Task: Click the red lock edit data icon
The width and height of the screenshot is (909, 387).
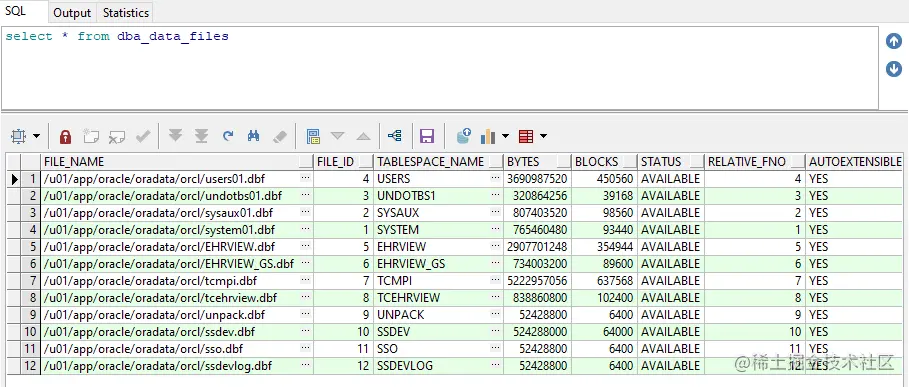Action: (66, 137)
